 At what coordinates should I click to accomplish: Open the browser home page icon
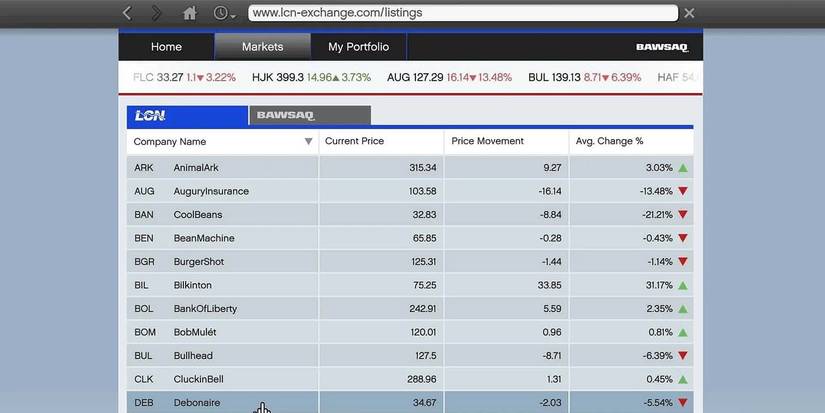[189, 13]
